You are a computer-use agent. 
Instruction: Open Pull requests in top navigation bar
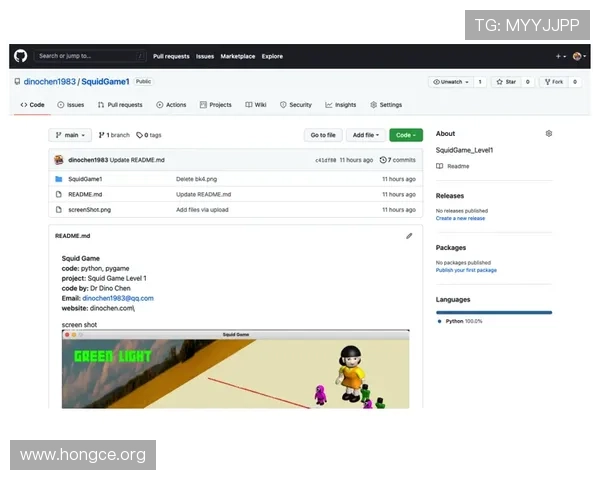coord(171,56)
